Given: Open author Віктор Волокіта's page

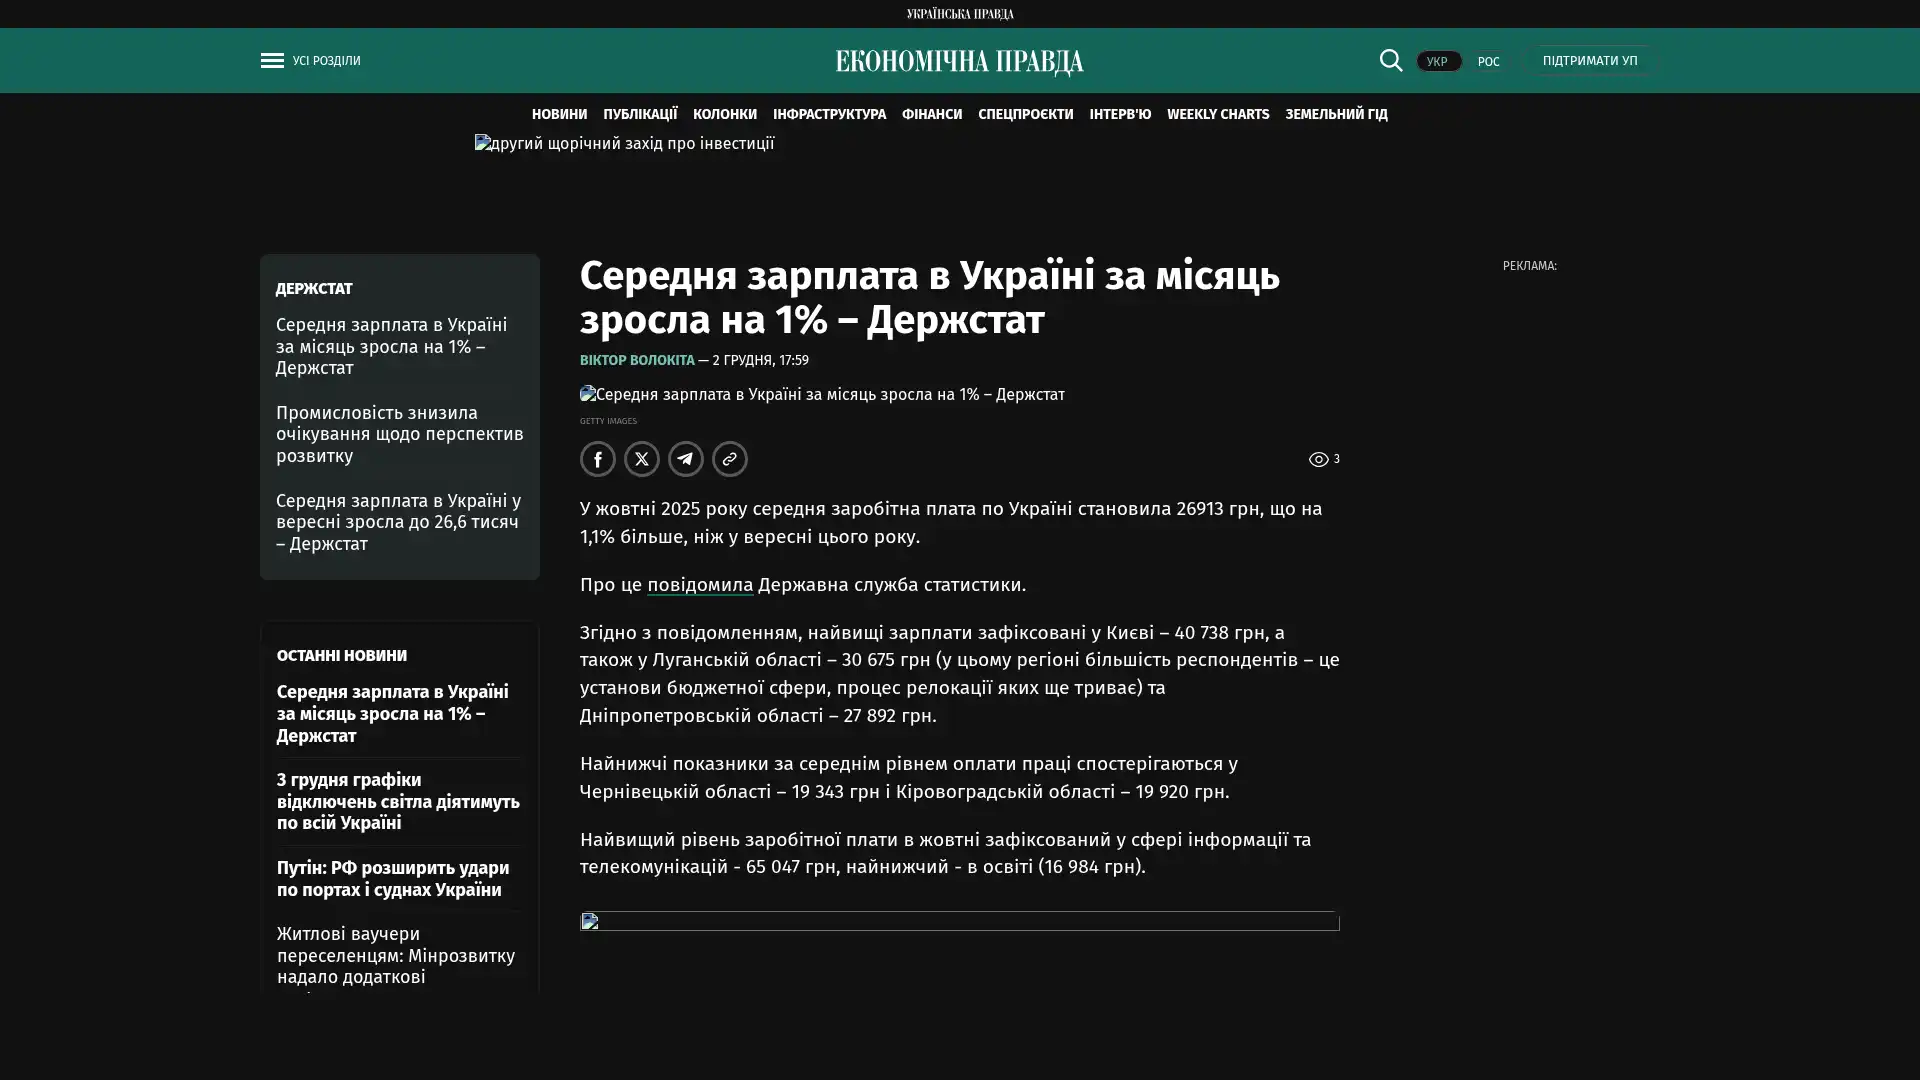Looking at the screenshot, I should [636, 360].
